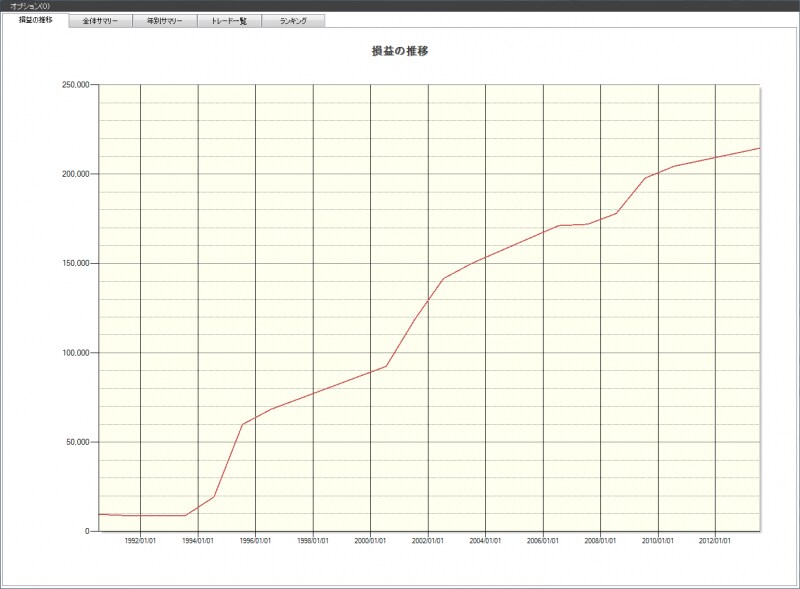This screenshot has width=800, height=589.
Task: Click the 2000/01/01 x-axis label
Action: coord(370,541)
